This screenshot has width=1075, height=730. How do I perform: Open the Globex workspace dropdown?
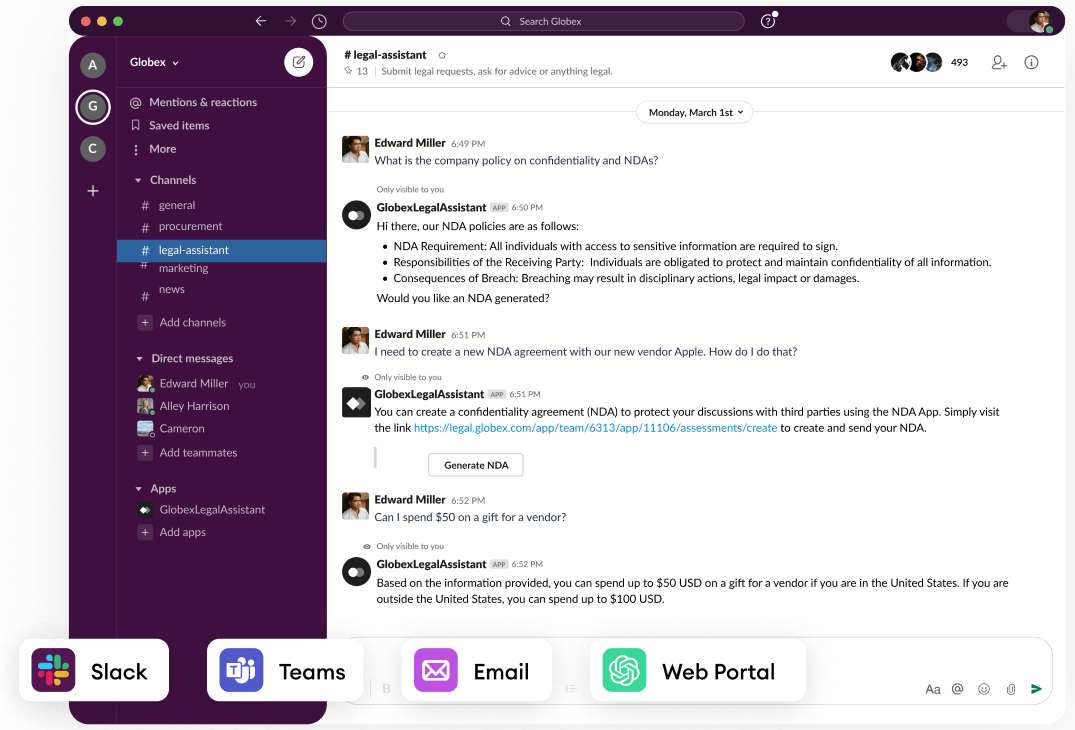(x=154, y=62)
